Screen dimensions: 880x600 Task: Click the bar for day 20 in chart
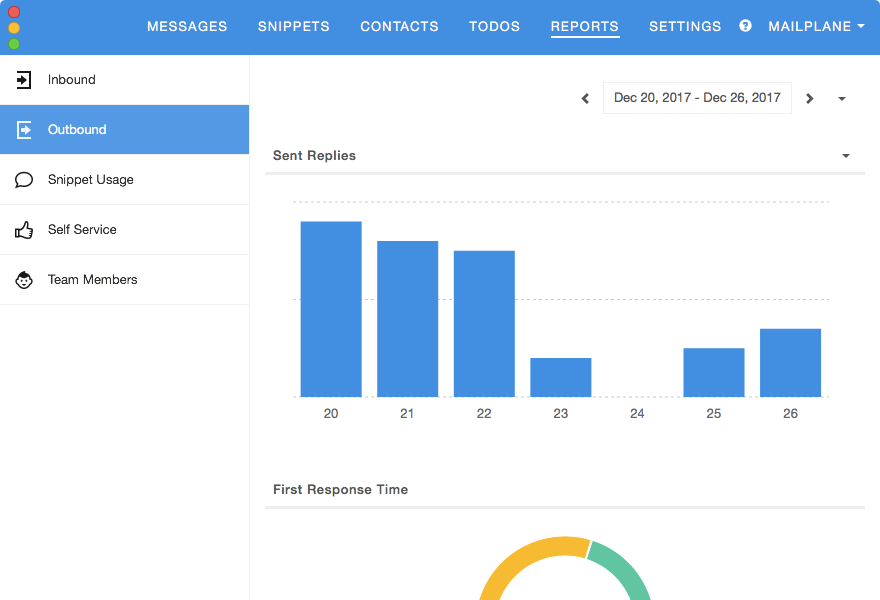(331, 309)
